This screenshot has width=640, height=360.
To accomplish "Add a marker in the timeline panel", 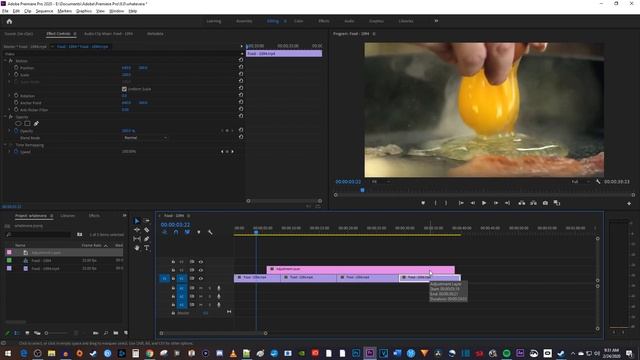I will click(x=199, y=232).
